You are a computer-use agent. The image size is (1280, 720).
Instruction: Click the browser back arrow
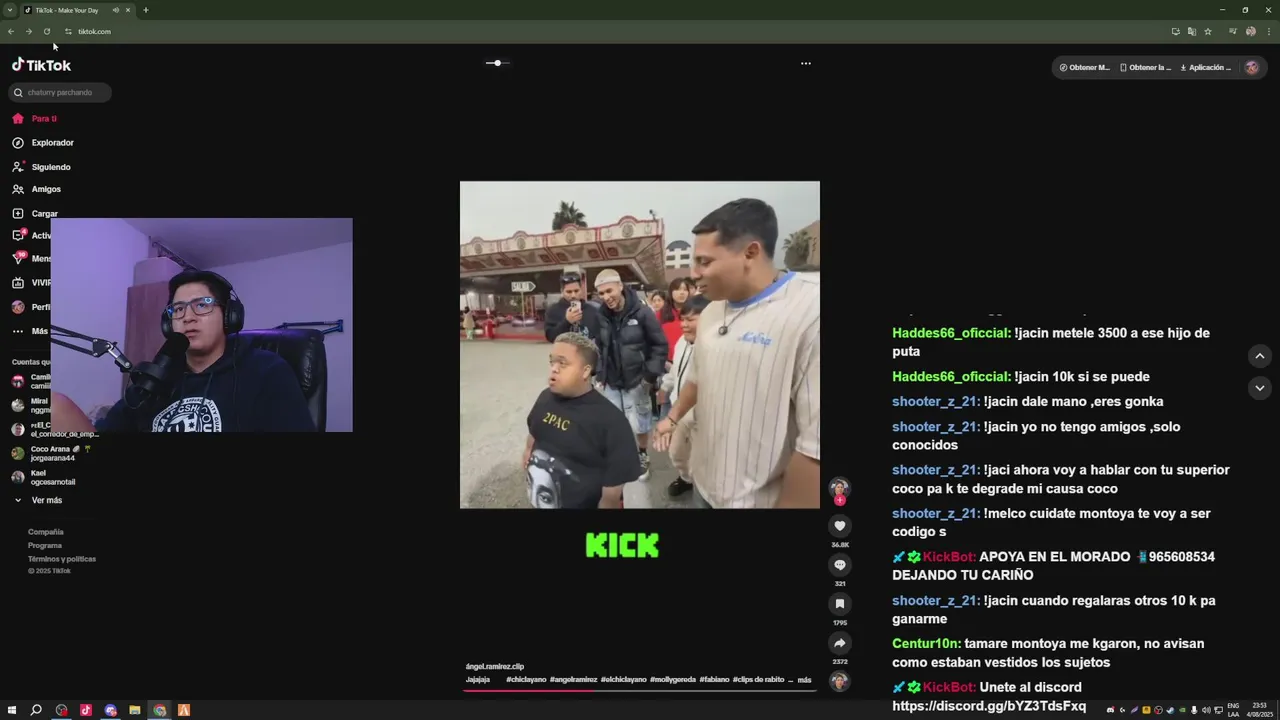click(11, 31)
